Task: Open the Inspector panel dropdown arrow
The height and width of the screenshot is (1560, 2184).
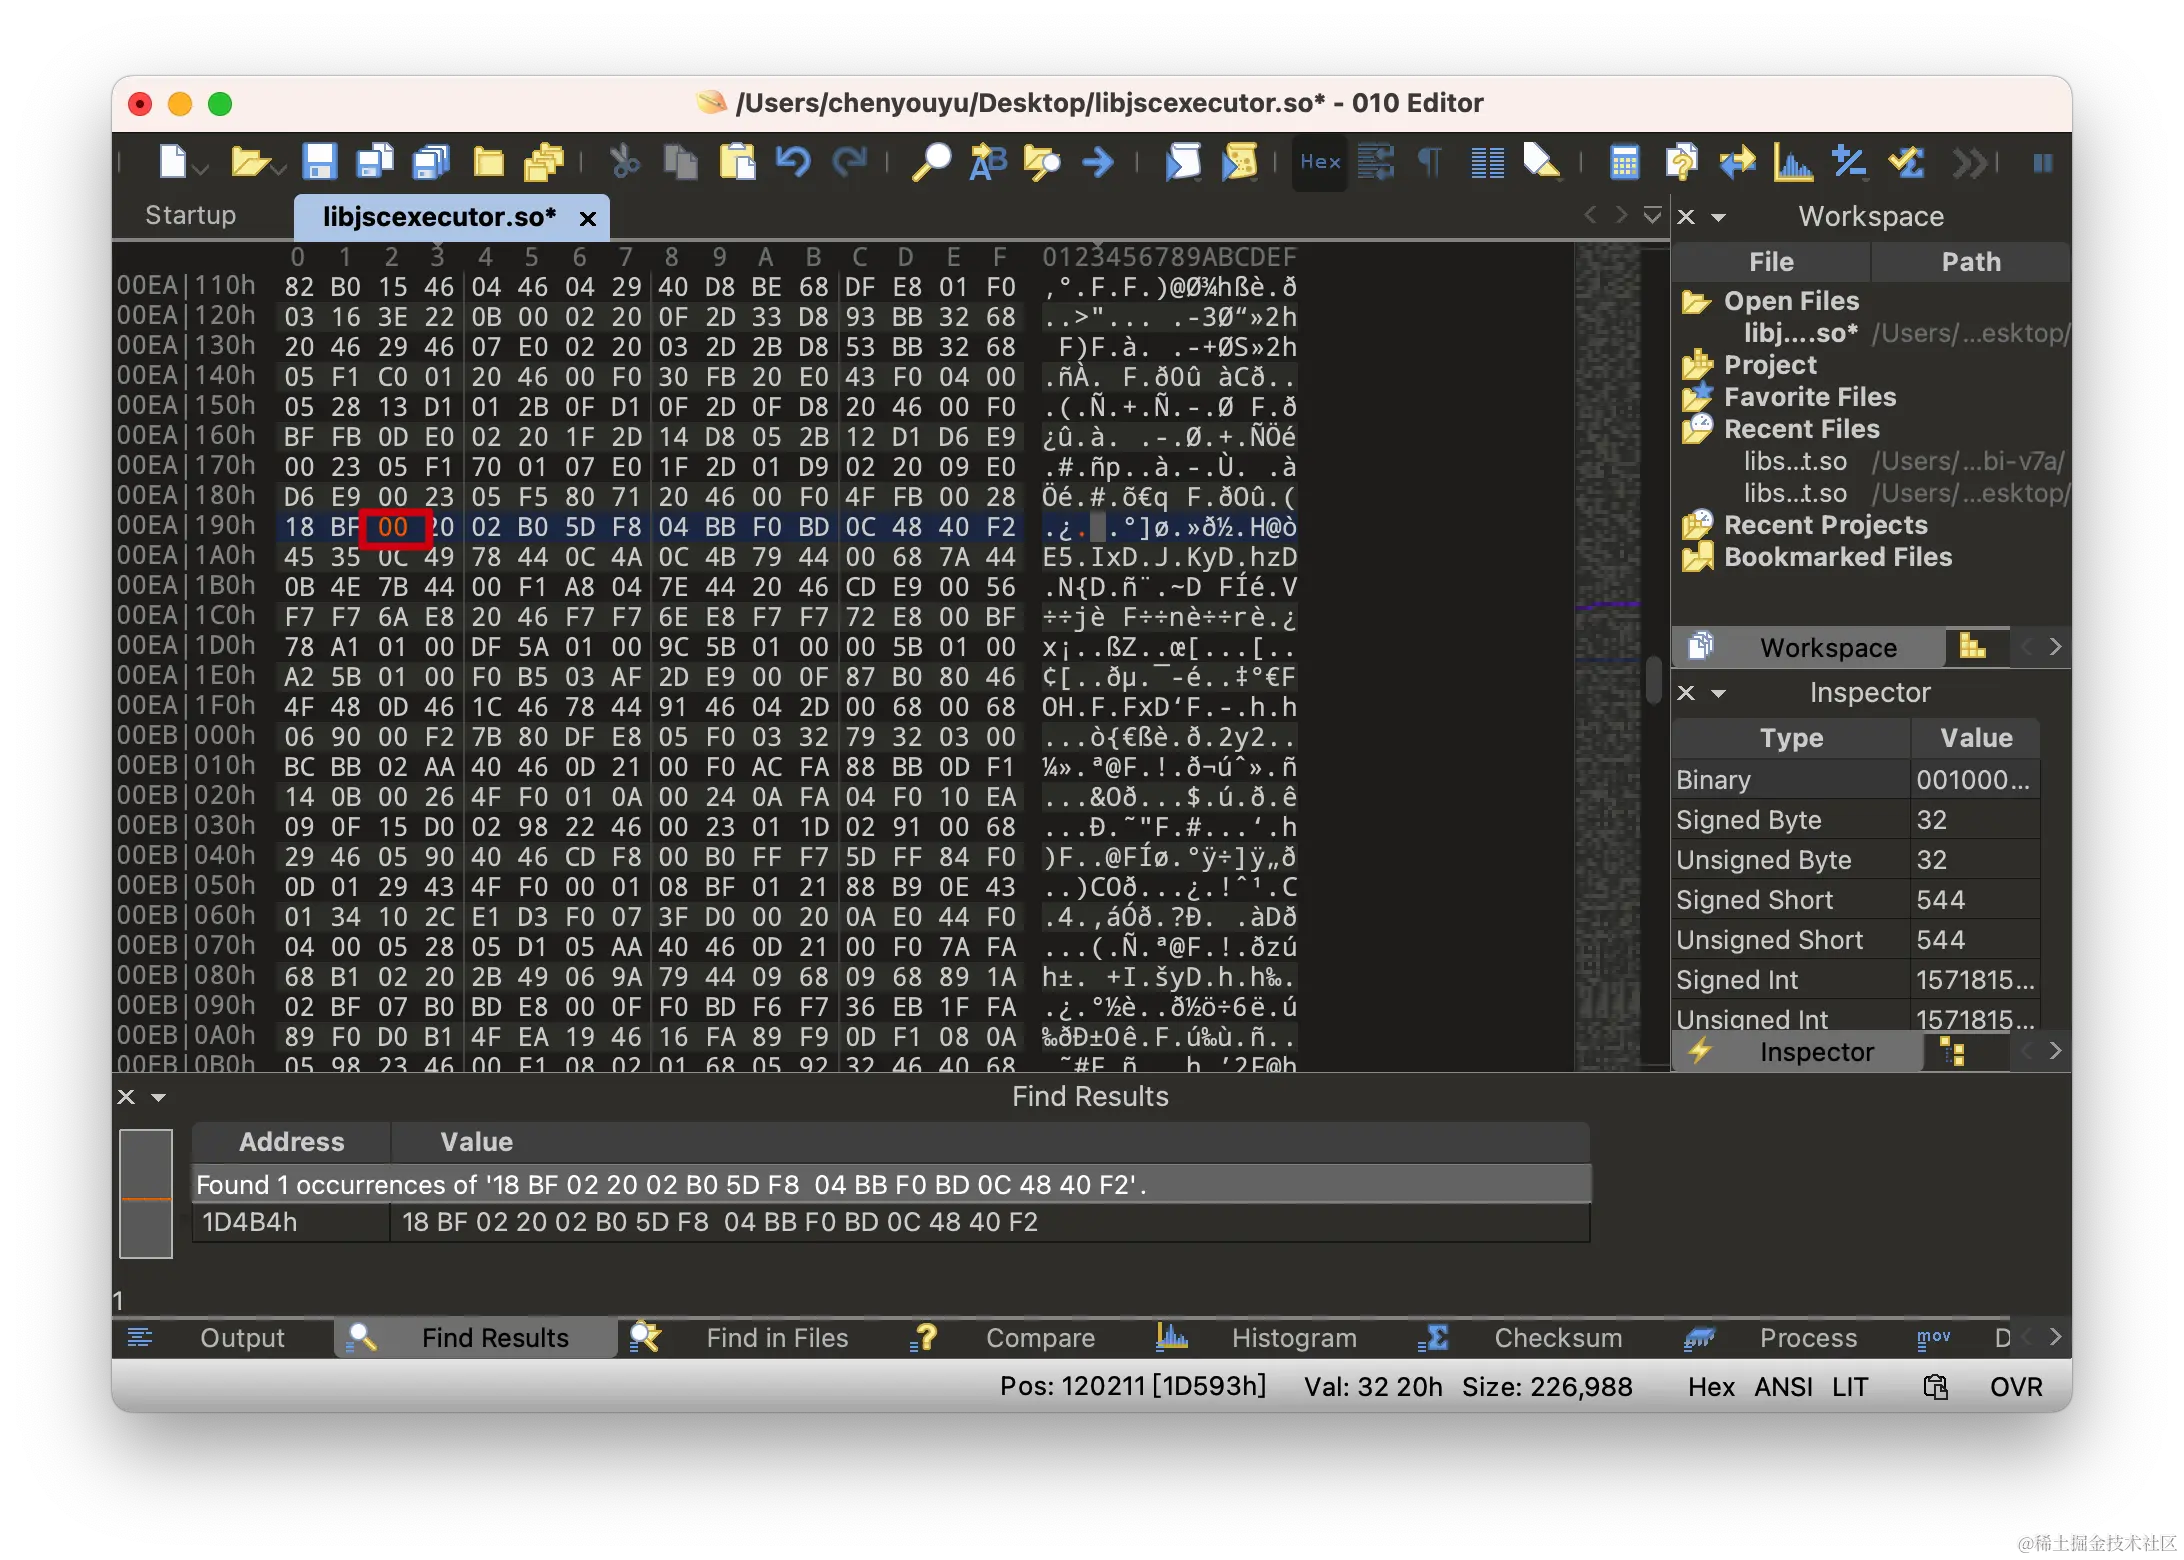Action: tap(1719, 693)
